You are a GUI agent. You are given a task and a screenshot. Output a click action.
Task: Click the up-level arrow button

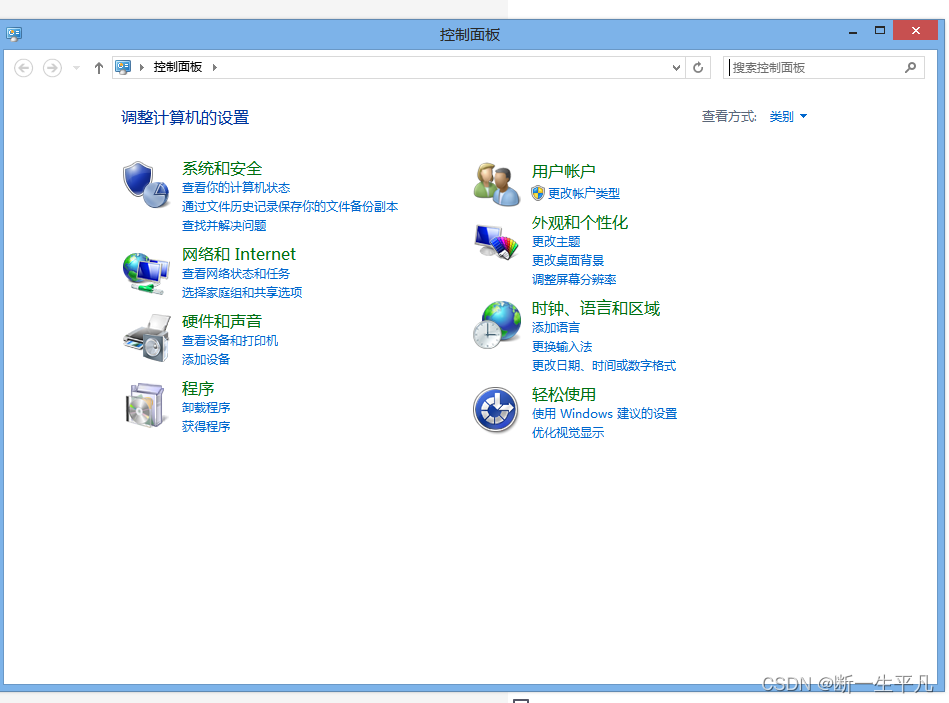98,68
